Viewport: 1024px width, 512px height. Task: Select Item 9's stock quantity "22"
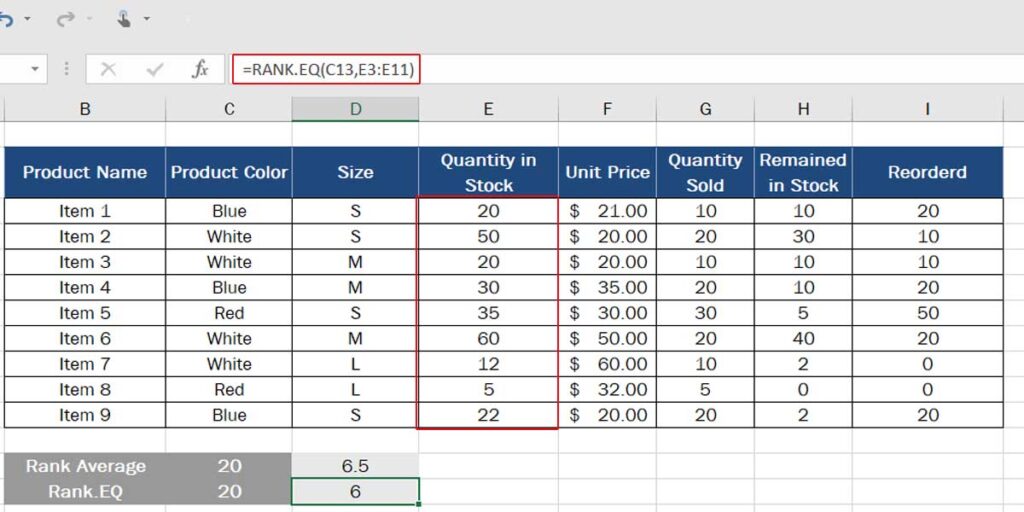coord(488,415)
